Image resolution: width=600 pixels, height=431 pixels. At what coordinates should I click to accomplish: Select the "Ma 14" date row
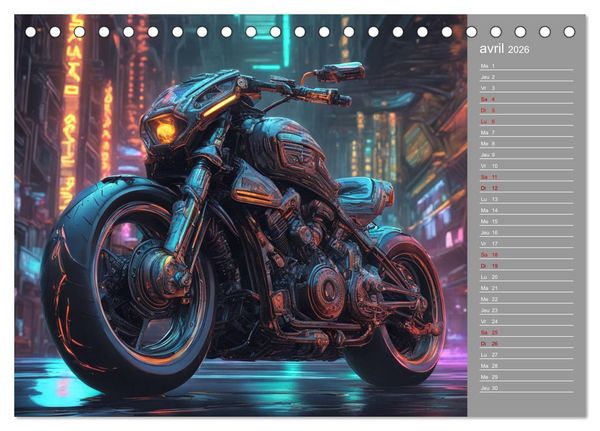click(527, 210)
